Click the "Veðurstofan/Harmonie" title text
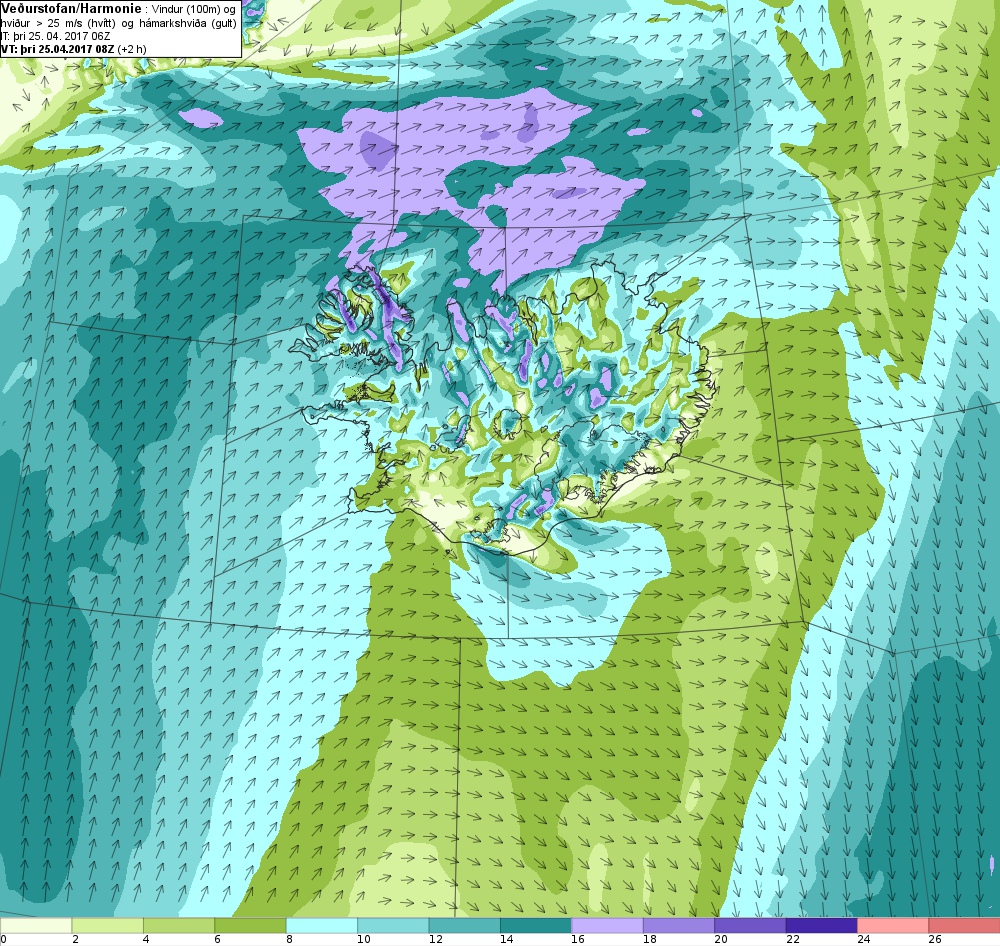Viewport: 1000px width, 946px height. click(x=71, y=9)
